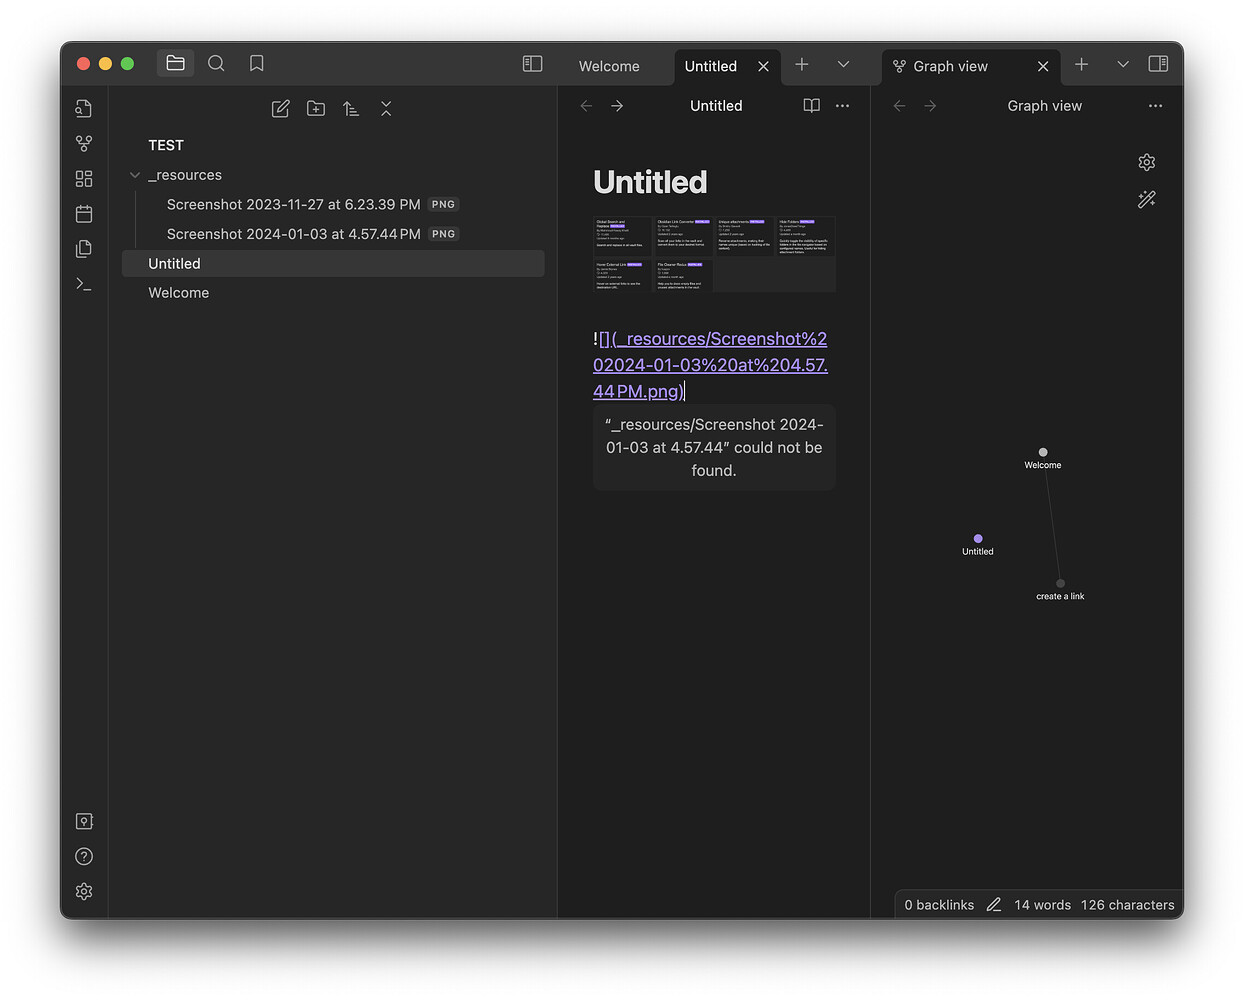The image size is (1244, 1000).
Task: Collapse all folders using the collapse icon
Action: 386,108
